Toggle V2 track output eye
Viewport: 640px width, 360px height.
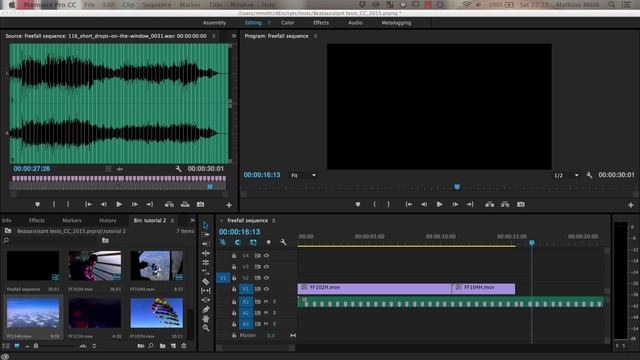coord(266,278)
